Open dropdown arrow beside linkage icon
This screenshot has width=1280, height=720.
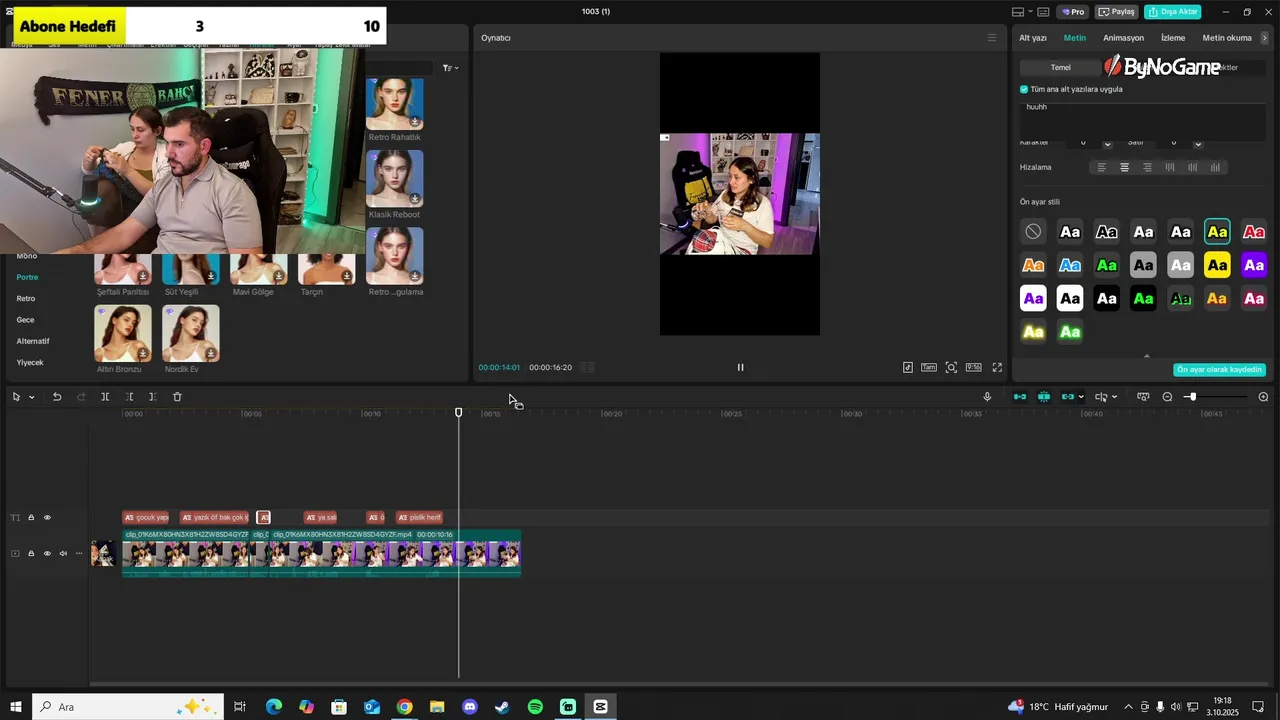[1081, 397]
